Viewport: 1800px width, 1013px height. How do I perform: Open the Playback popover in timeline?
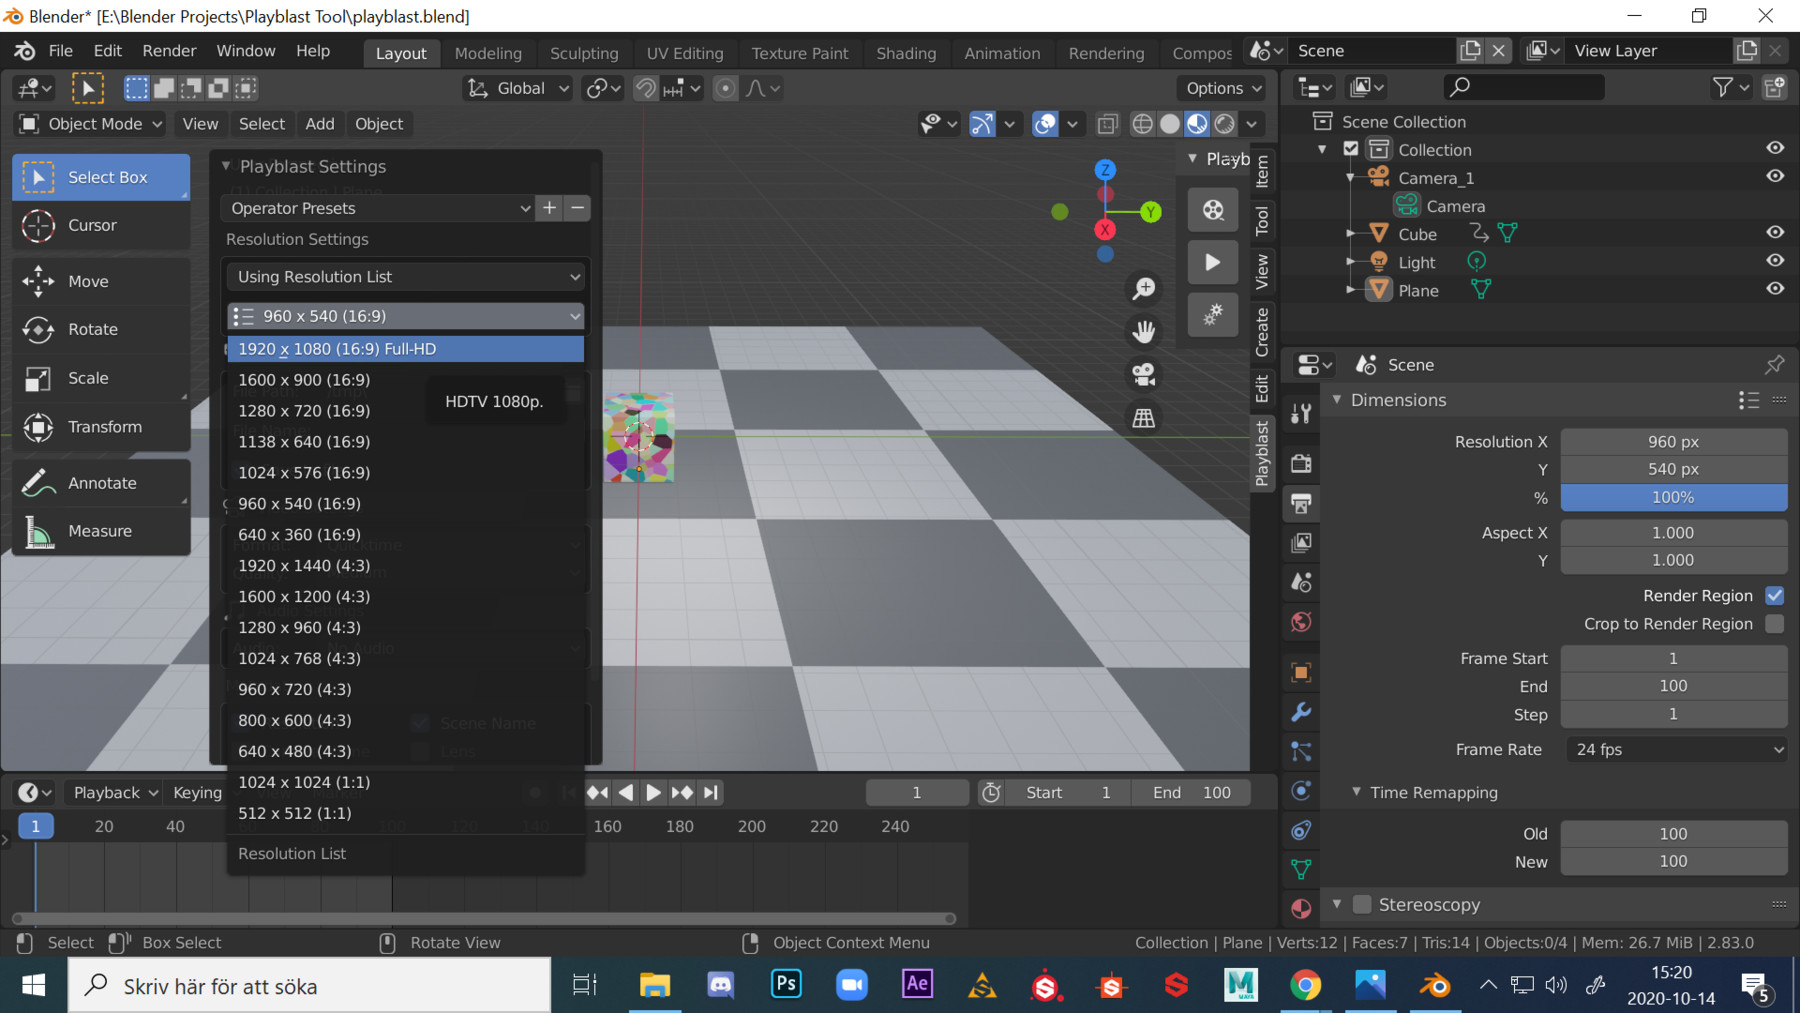pos(114,793)
